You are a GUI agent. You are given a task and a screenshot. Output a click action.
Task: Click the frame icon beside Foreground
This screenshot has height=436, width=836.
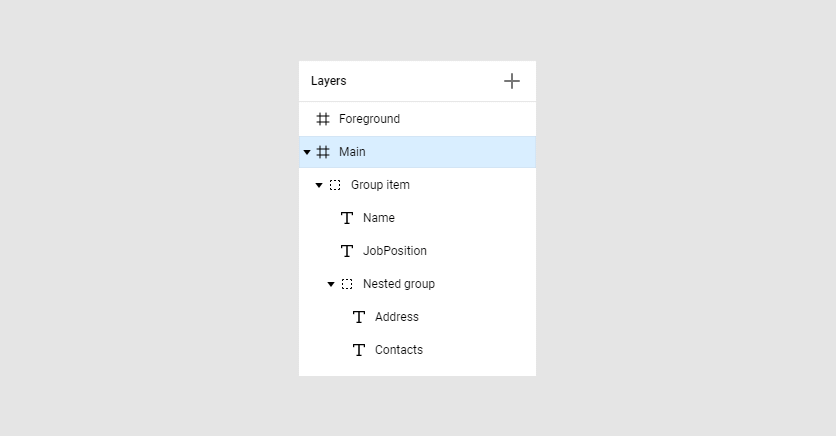click(323, 119)
